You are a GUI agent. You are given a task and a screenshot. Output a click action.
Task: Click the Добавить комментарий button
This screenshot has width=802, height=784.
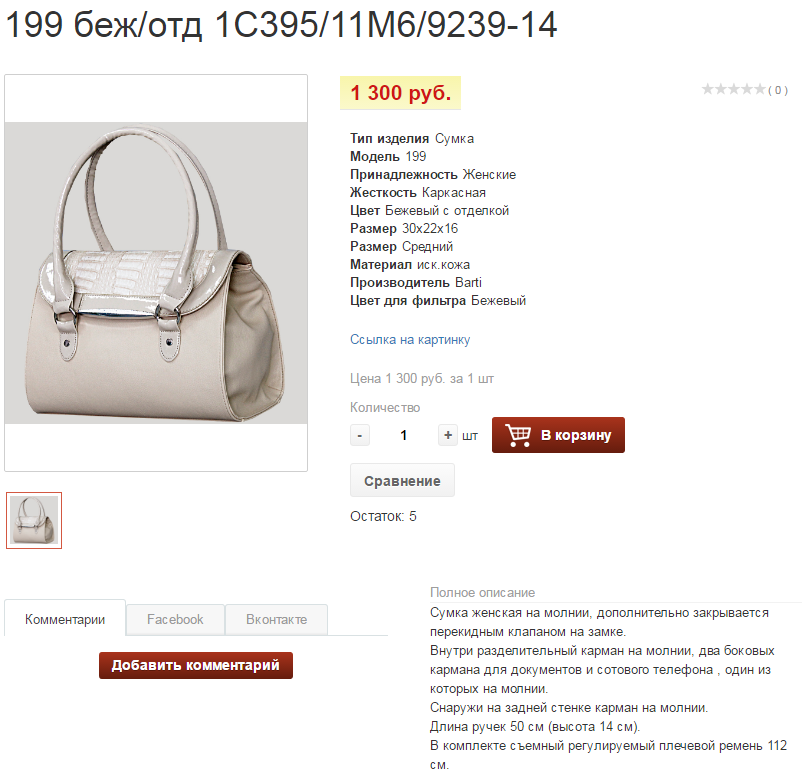(x=196, y=665)
